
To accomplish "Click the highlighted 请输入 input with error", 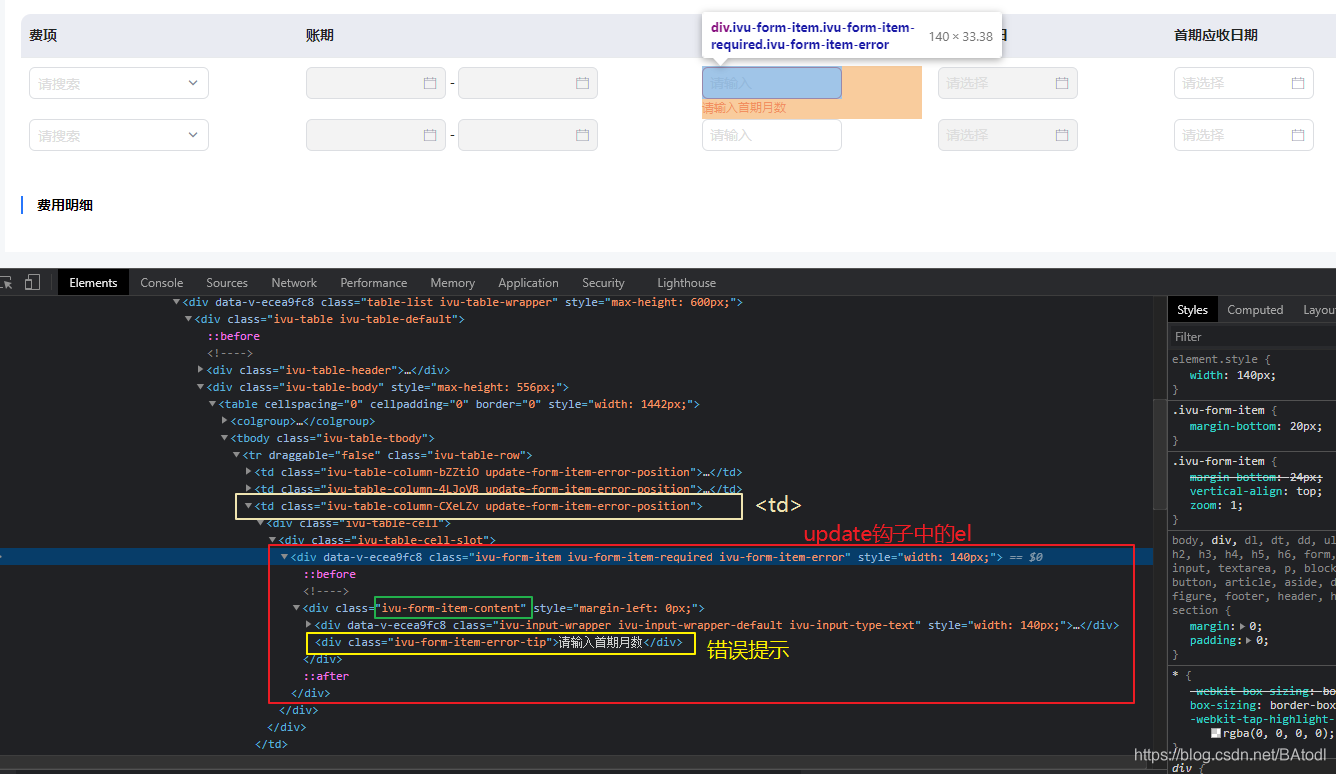I will pyautogui.click(x=772, y=83).
